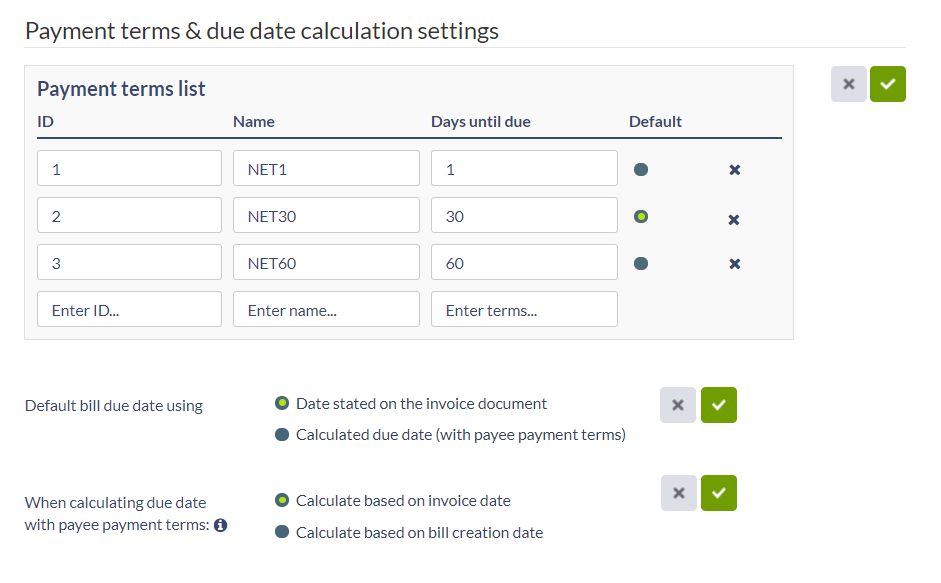The height and width of the screenshot is (583, 941).
Task: Open info icon next to payee payment terms
Action: pos(221,525)
